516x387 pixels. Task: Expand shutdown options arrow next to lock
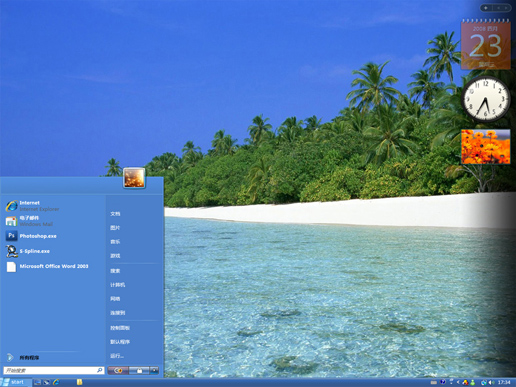coord(154,370)
